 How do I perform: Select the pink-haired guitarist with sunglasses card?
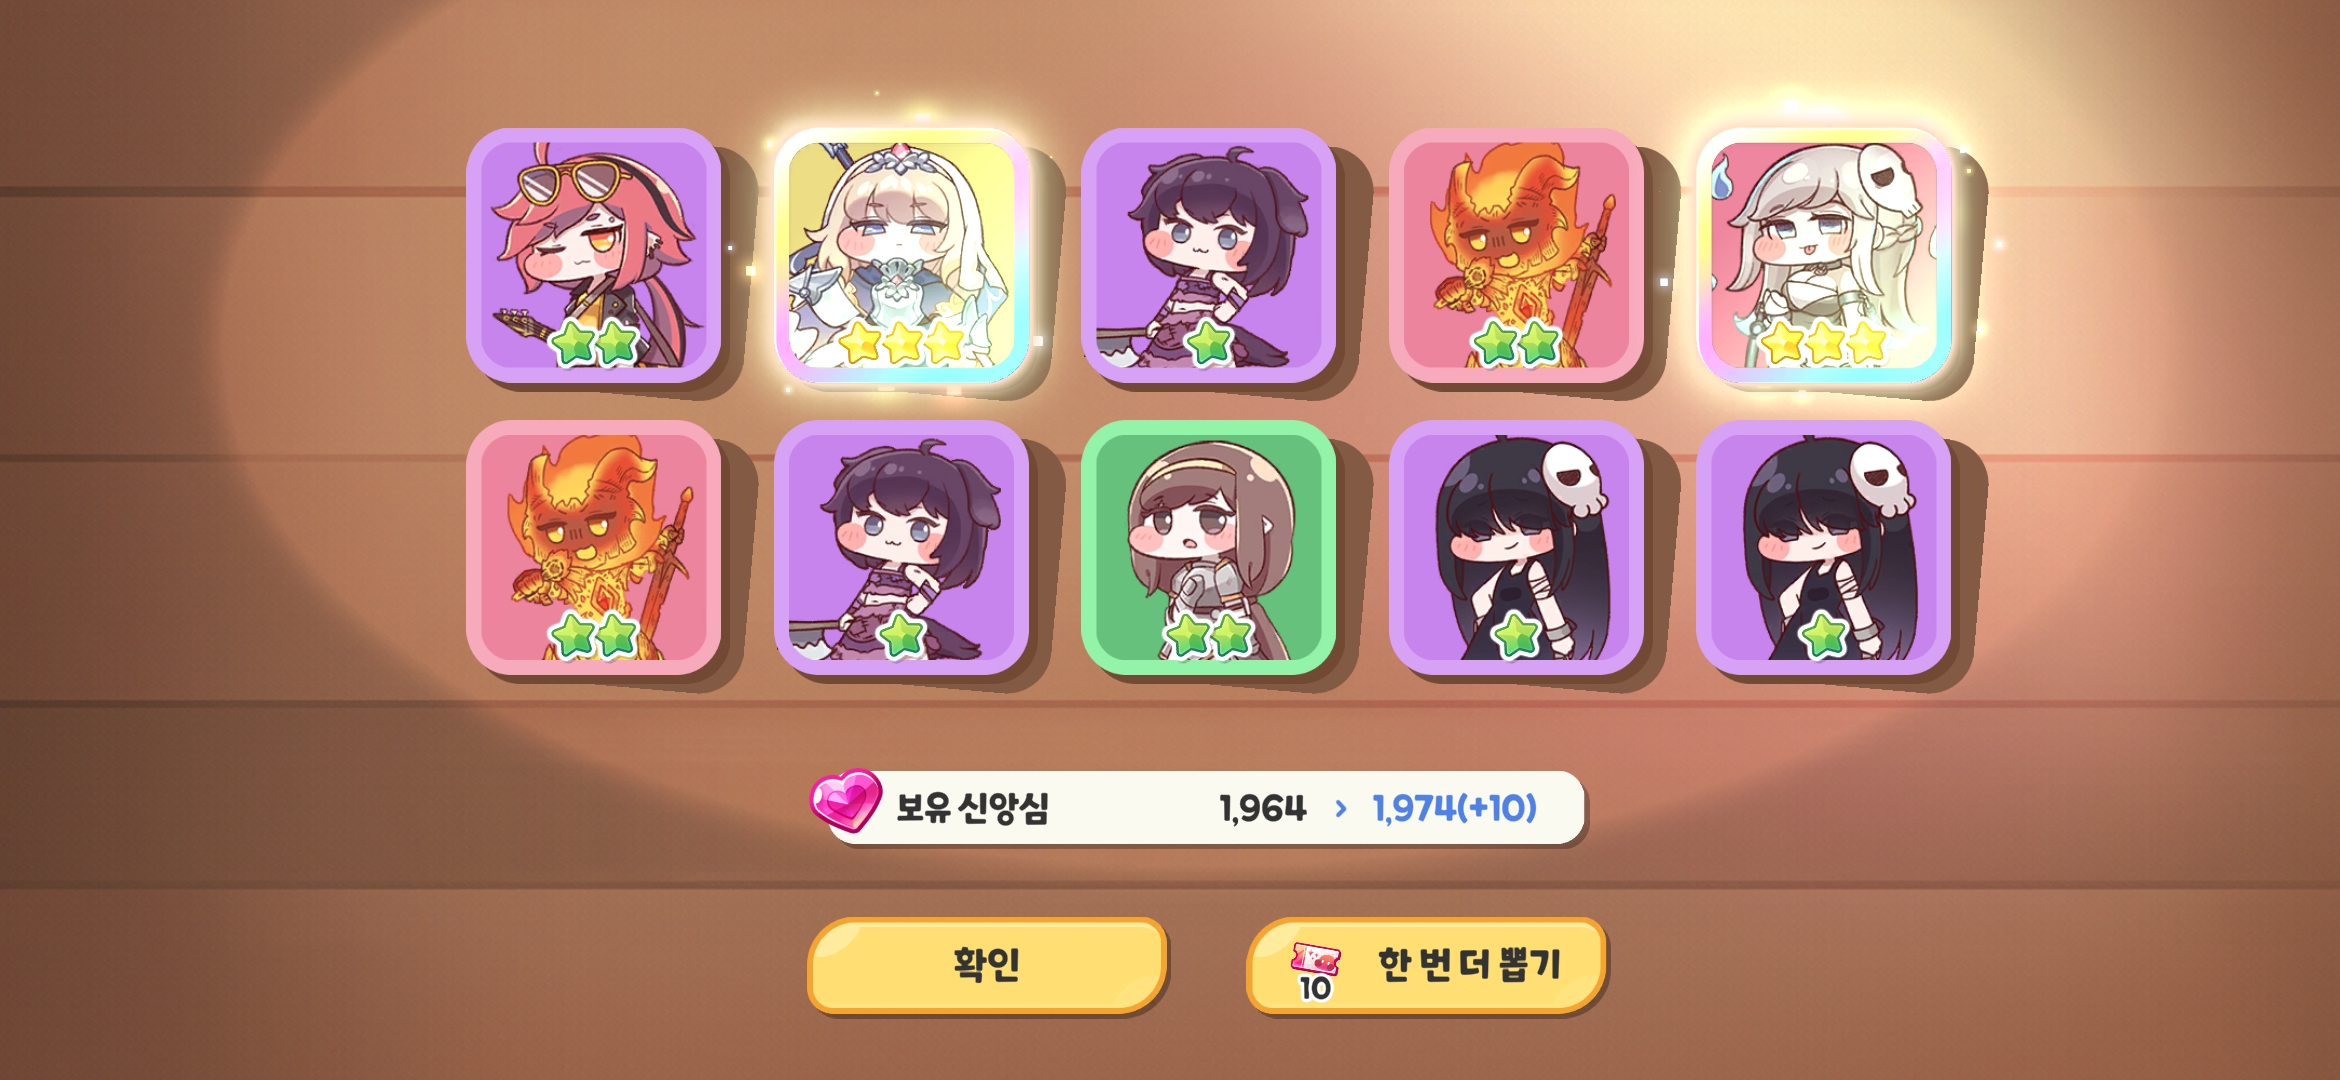point(594,255)
